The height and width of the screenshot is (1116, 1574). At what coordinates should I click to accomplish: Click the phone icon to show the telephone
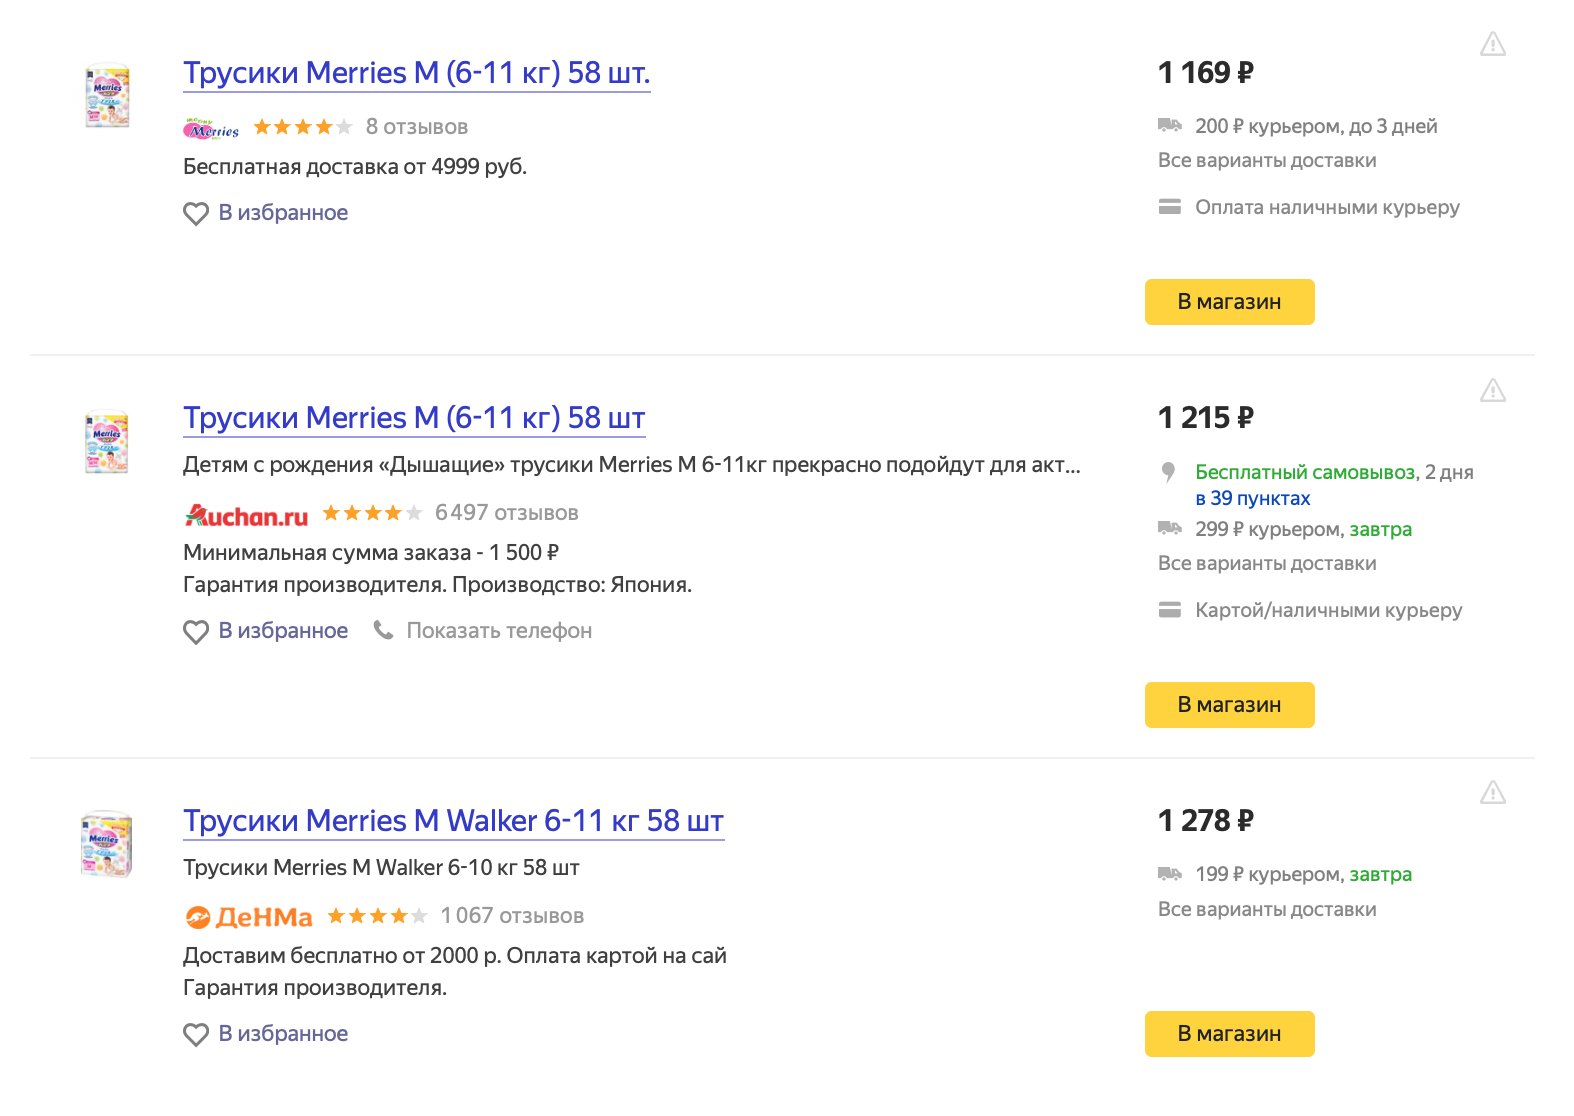pyautogui.click(x=383, y=630)
